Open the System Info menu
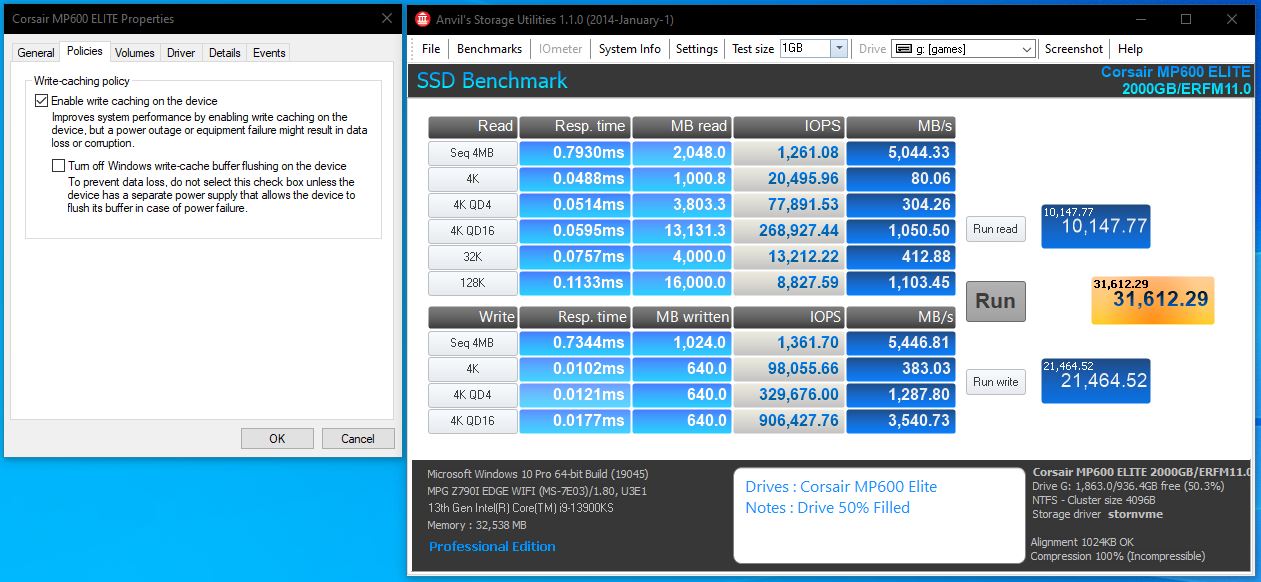 [x=629, y=49]
